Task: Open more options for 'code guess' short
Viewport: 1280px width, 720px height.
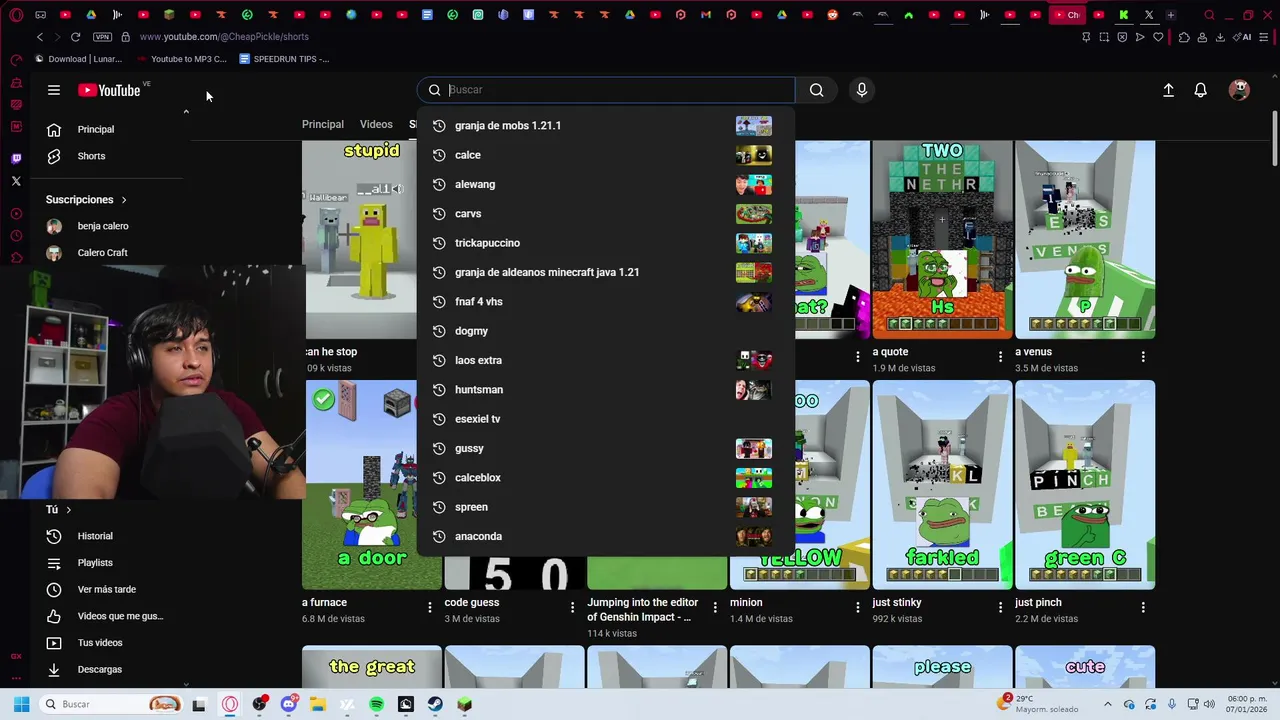Action: click(x=572, y=607)
